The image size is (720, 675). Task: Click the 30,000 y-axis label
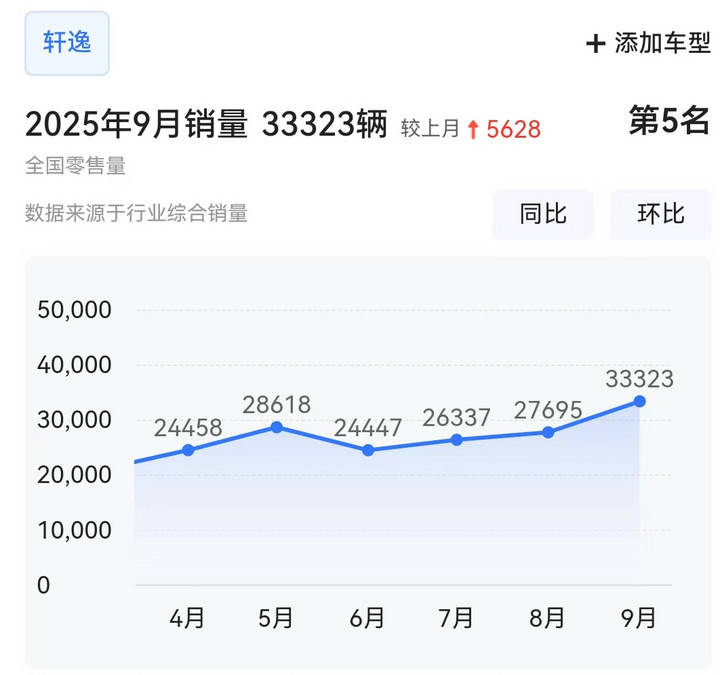point(74,420)
